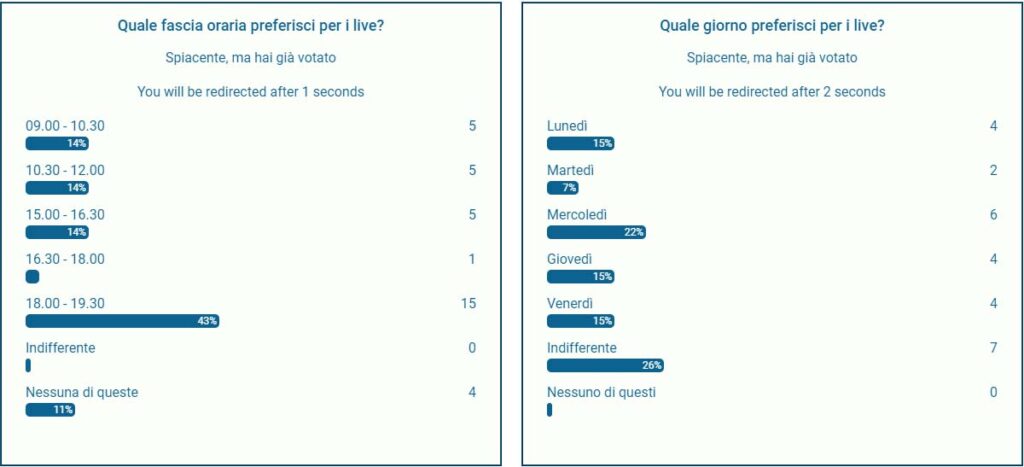Click the Mercoledì 22% bar

(x=596, y=233)
